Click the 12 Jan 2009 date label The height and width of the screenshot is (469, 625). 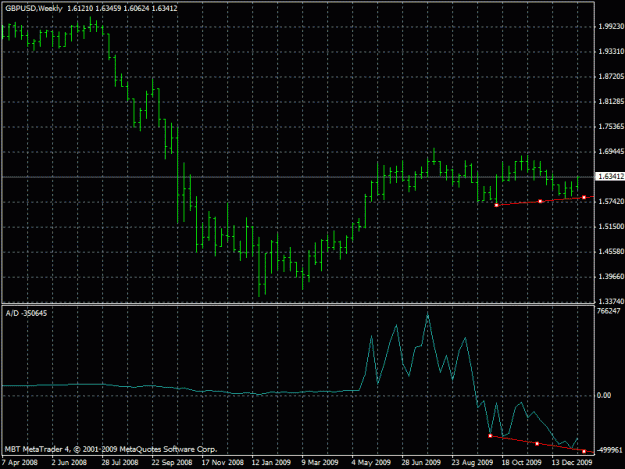271,462
